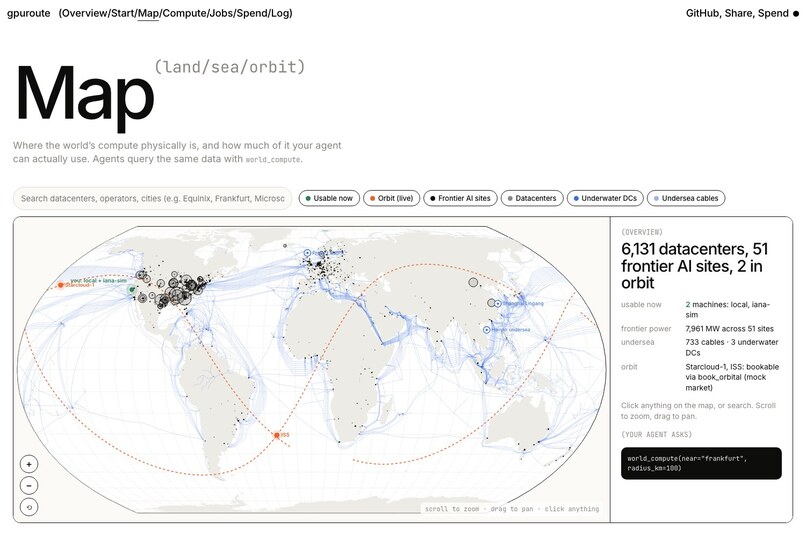Click the inline world_compute code in the description
Viewport: 806px width, 537px height.
point(273,160)
